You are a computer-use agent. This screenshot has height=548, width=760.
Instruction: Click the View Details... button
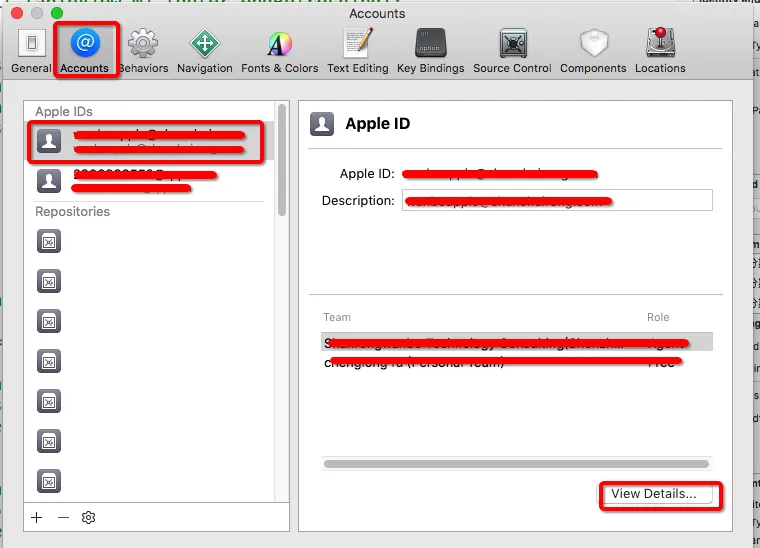654,494
